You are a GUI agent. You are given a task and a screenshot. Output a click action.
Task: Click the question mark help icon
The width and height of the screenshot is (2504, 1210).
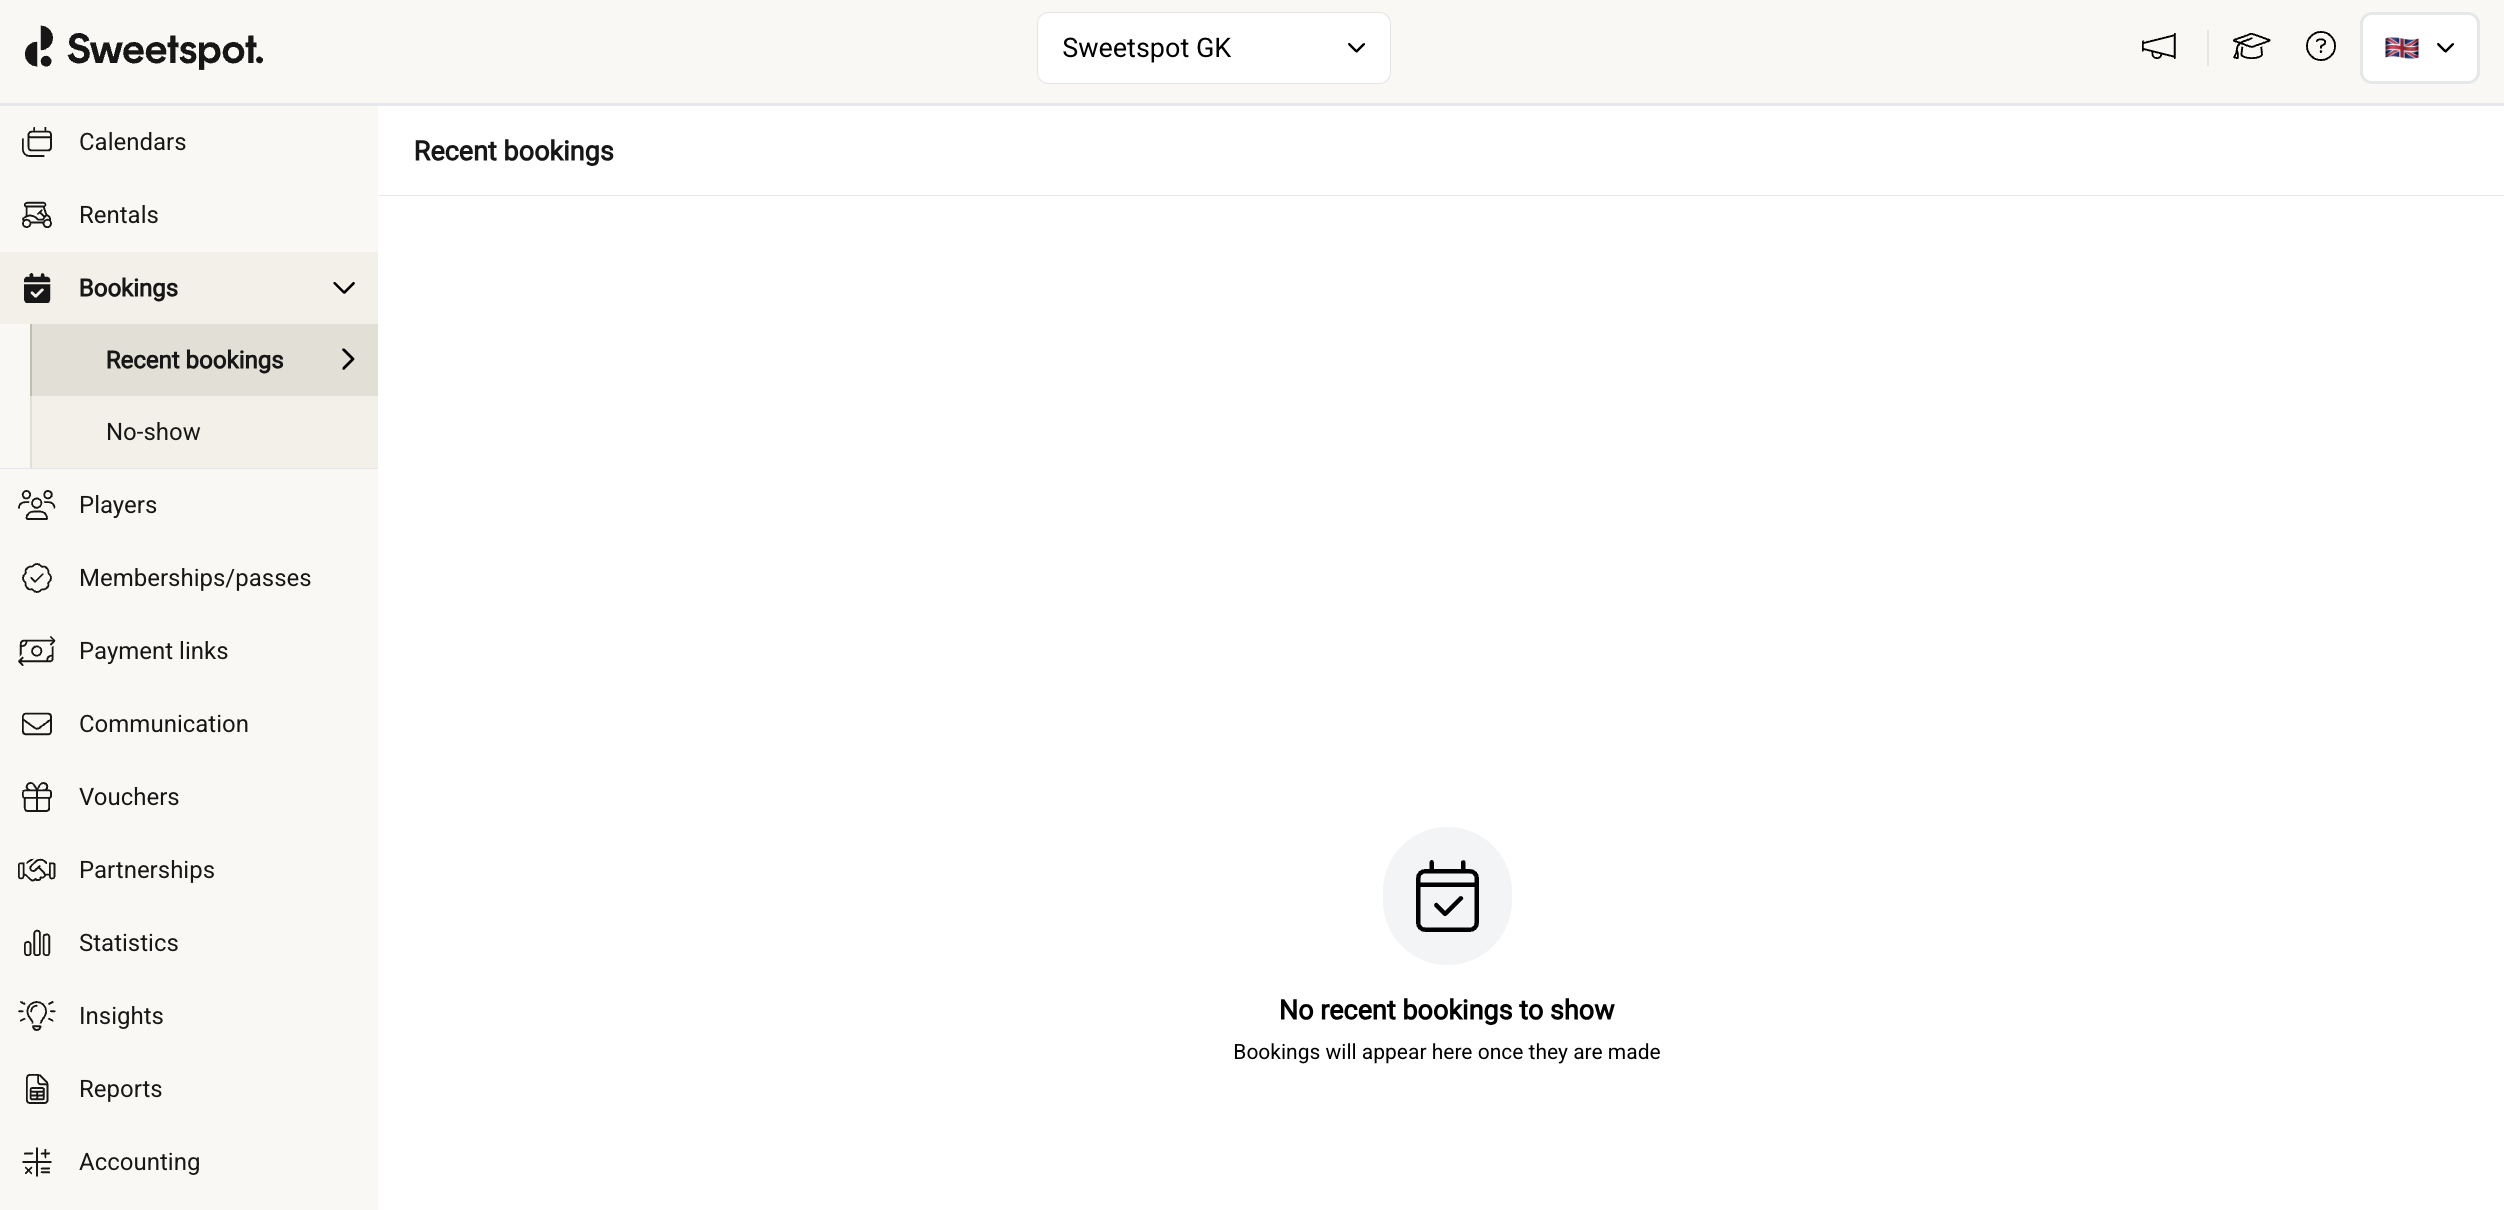pyautogui.click(x=2320, y=47)
